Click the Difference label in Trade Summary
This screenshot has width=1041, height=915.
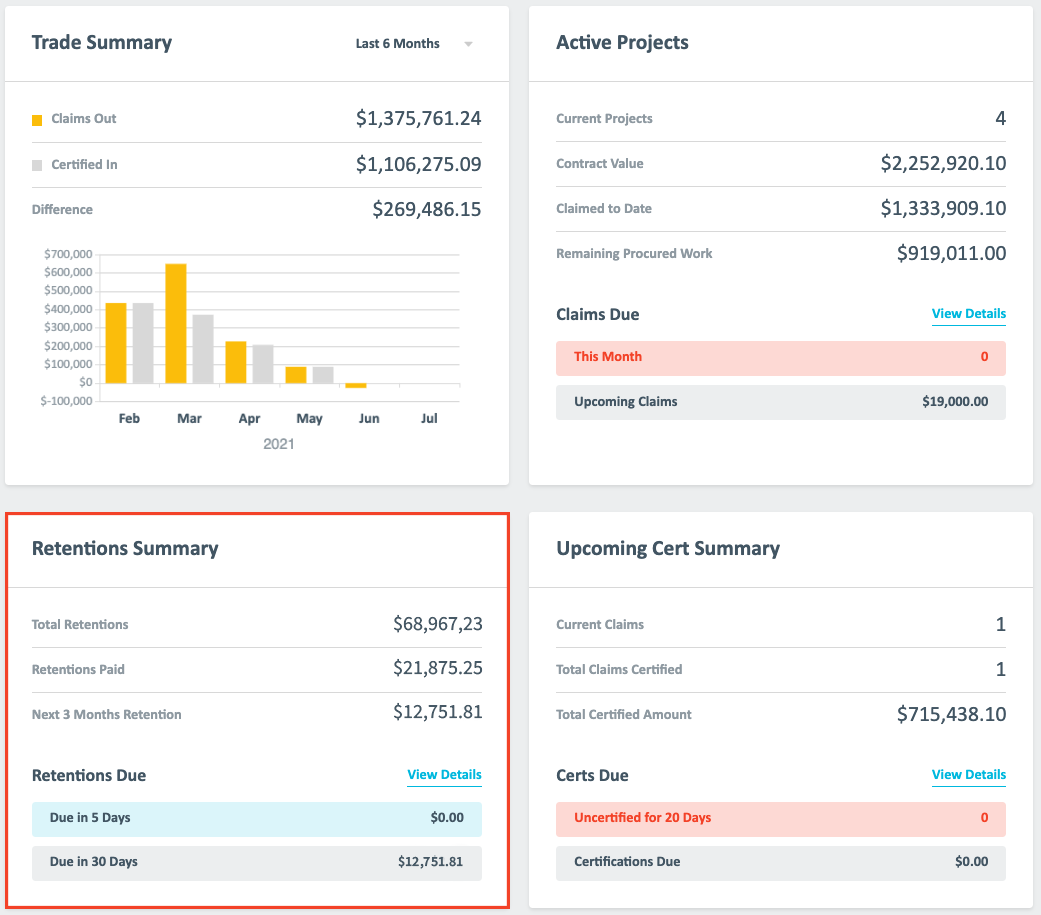click(62, 209)
